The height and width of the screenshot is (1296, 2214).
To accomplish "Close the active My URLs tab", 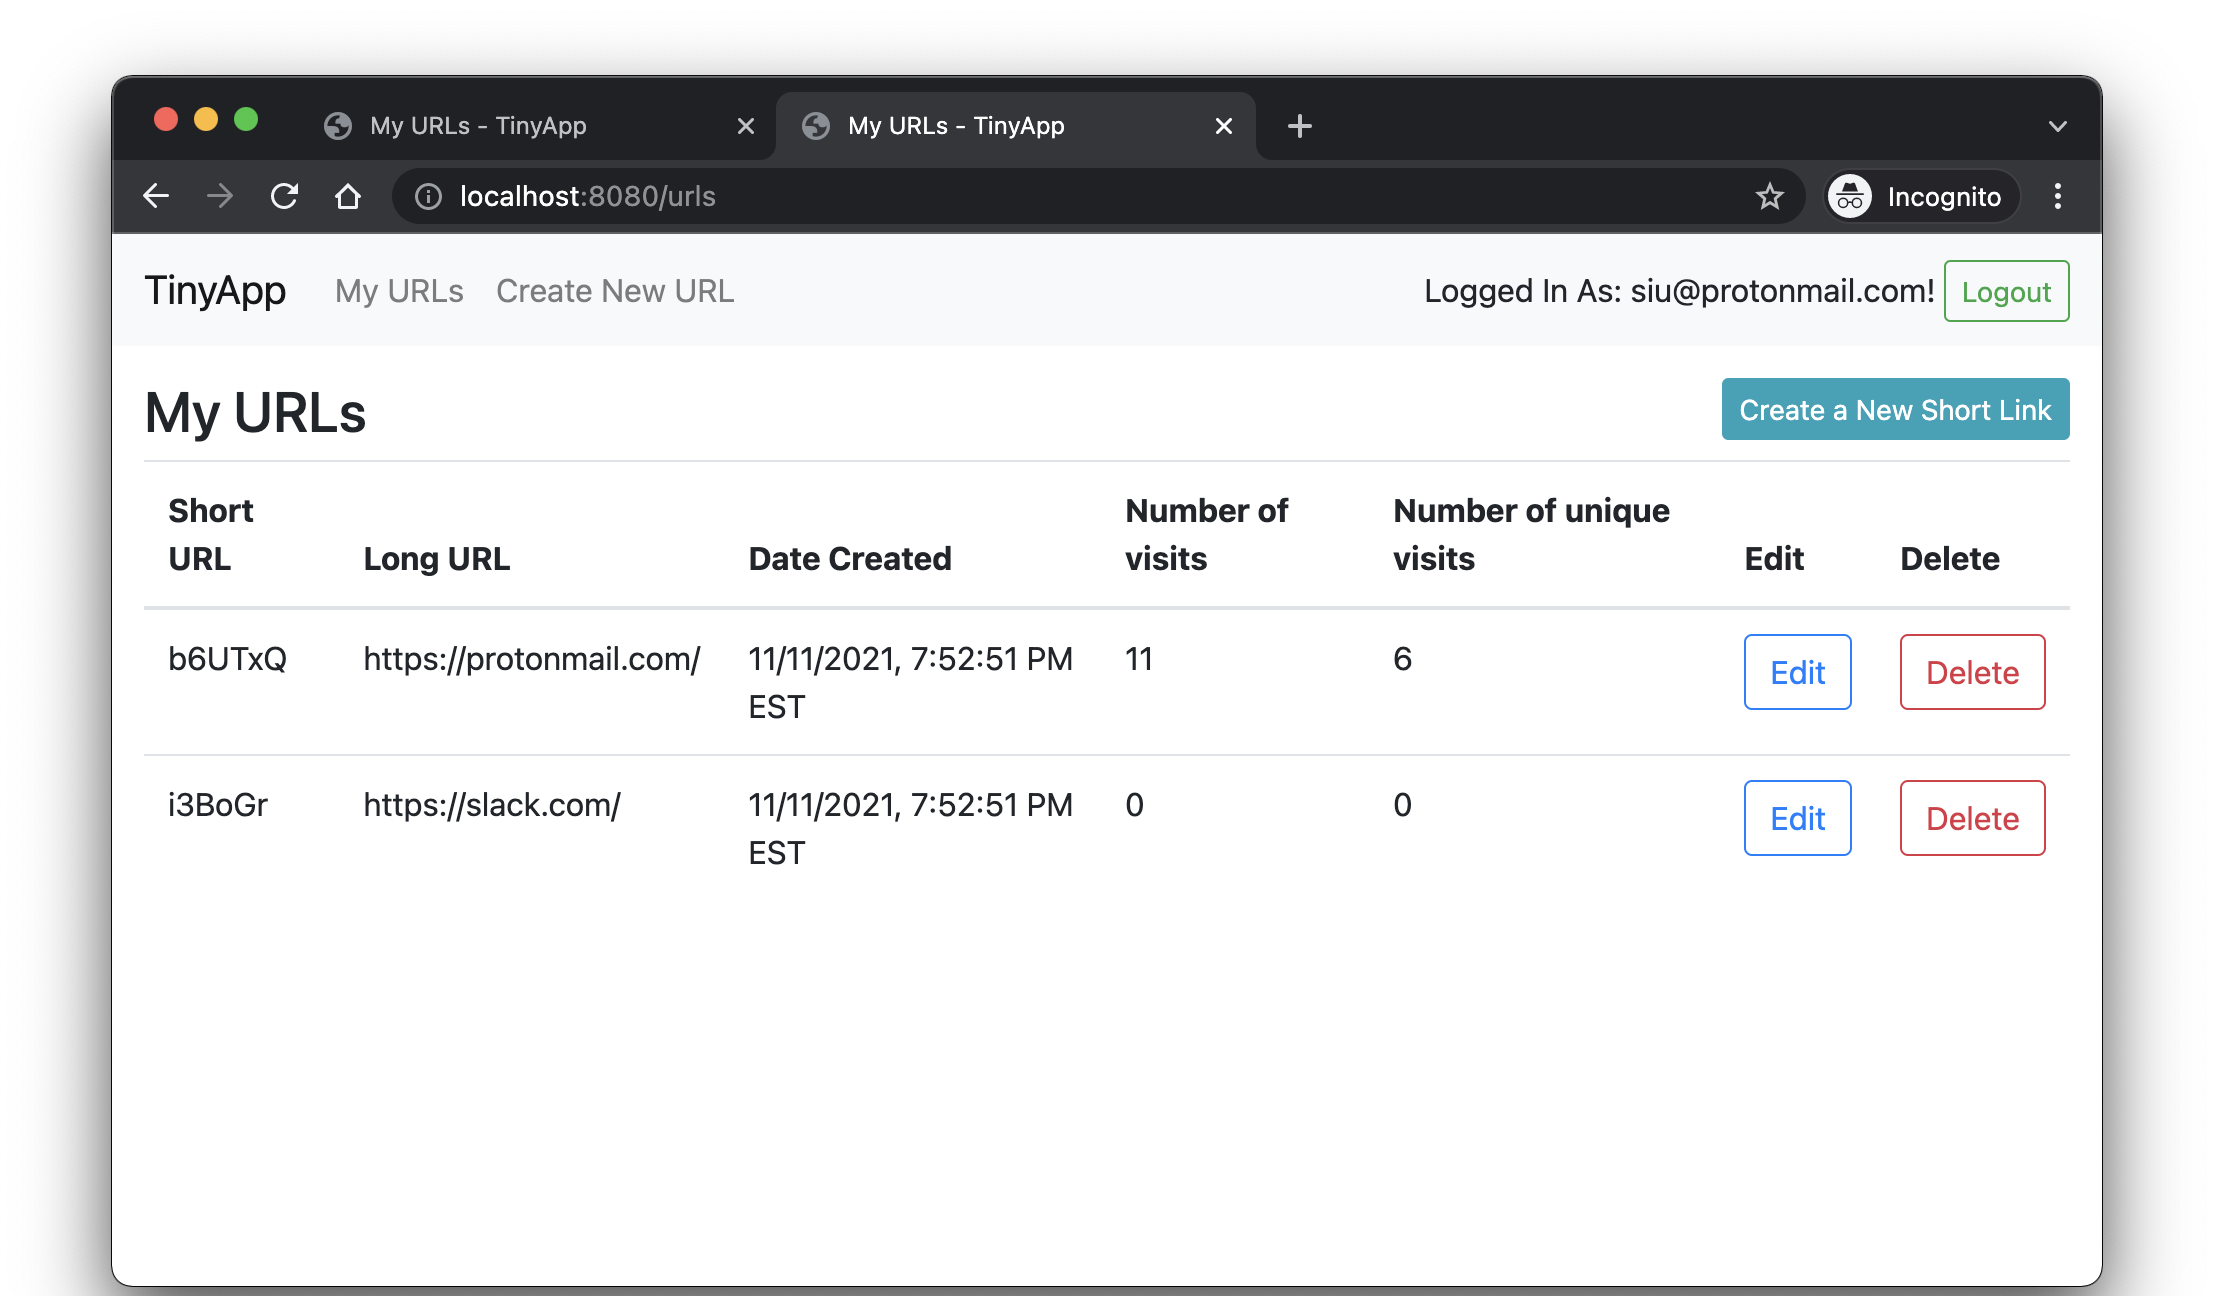I will (x=1223, y=126).
